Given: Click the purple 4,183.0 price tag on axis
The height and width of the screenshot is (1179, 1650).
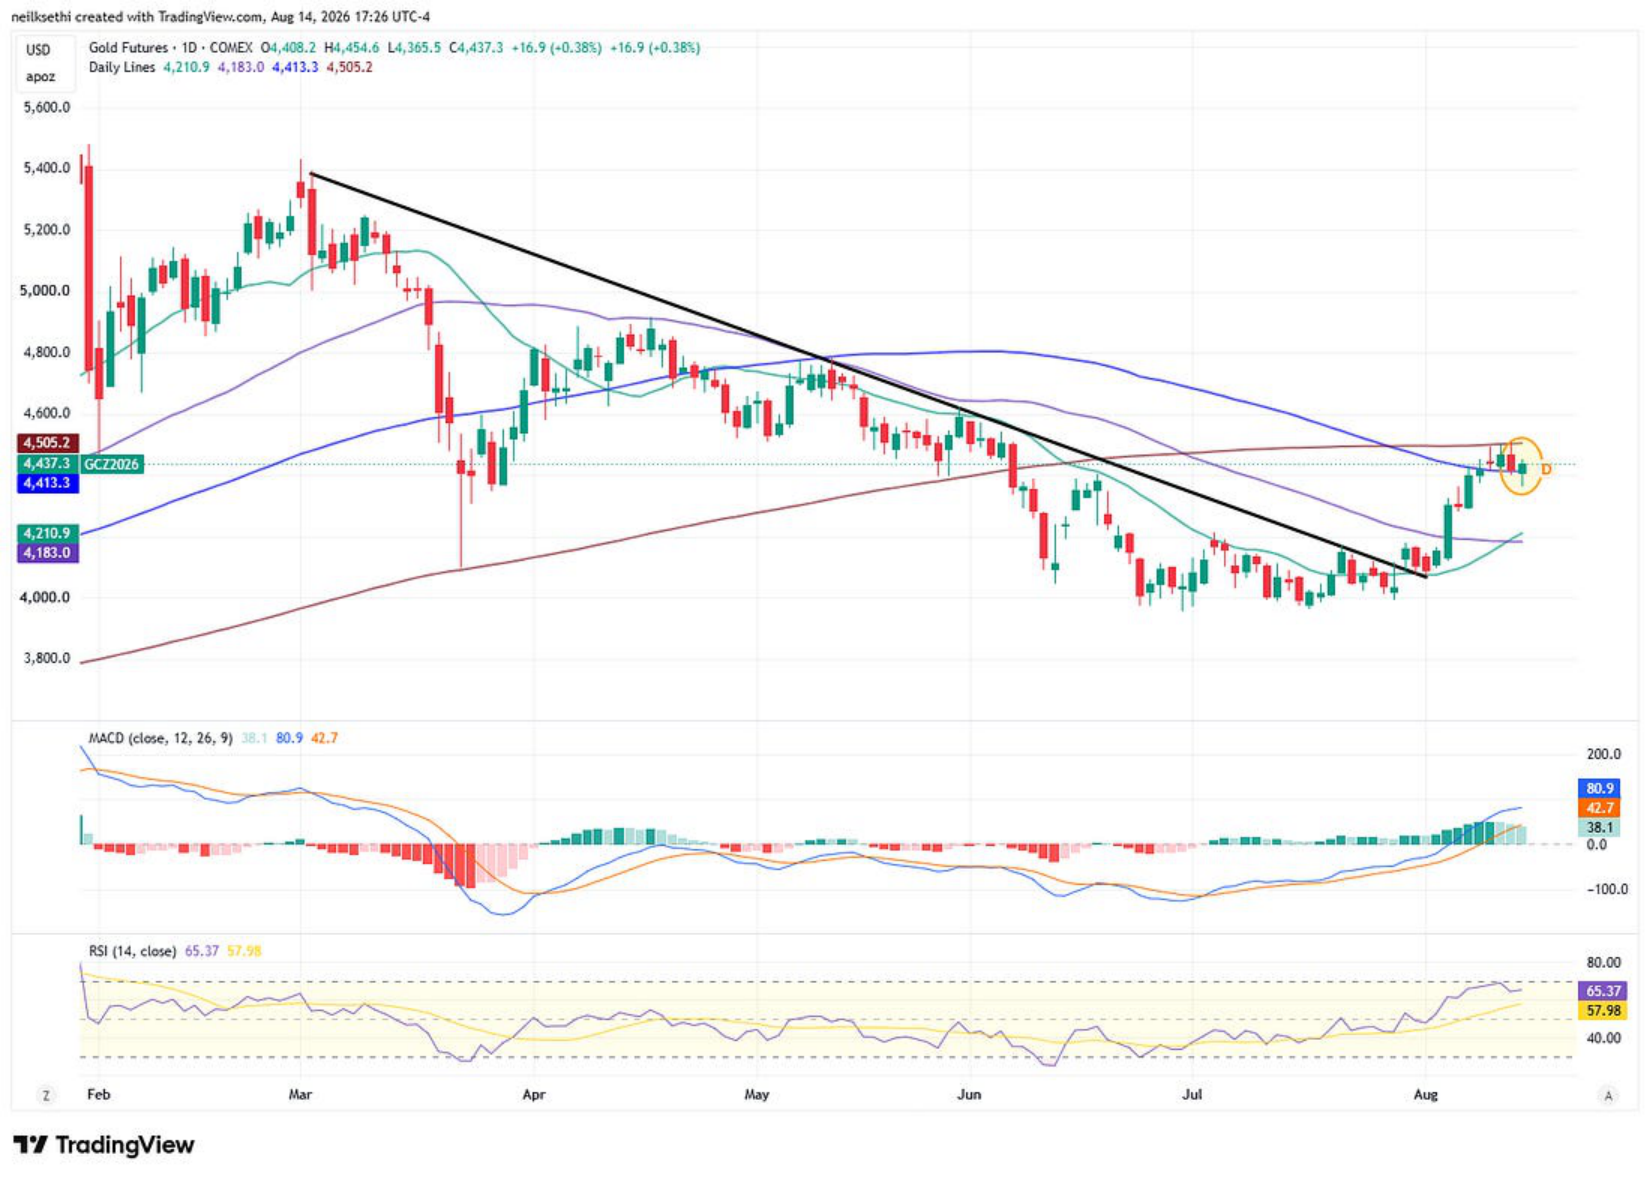Looking at the screenshot, I should pyautogui.click(x=47, y=553).
